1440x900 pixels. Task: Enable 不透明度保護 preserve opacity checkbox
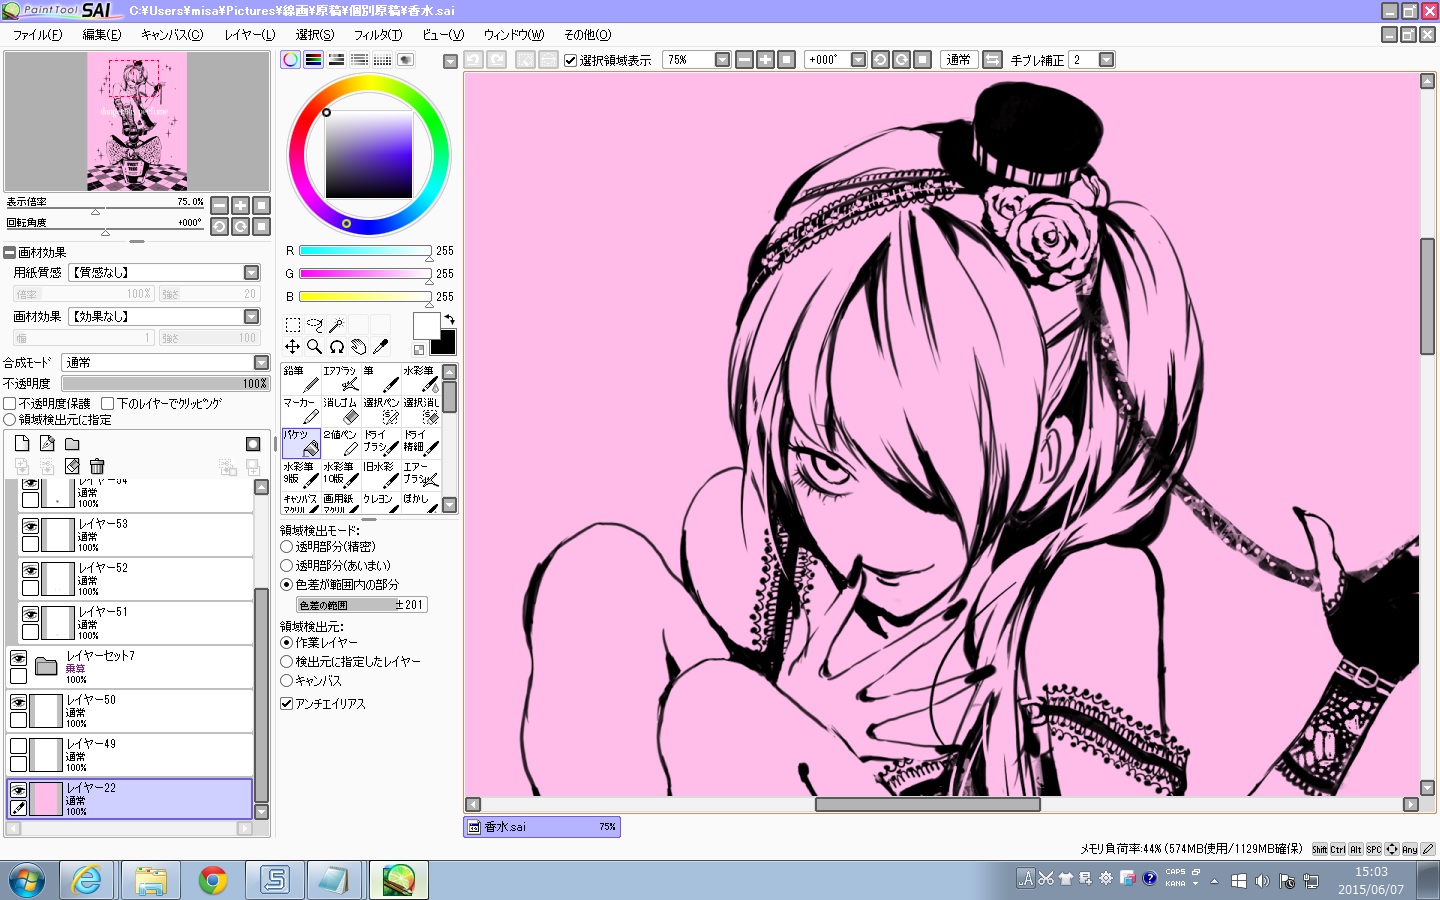[x=10, y=404]
